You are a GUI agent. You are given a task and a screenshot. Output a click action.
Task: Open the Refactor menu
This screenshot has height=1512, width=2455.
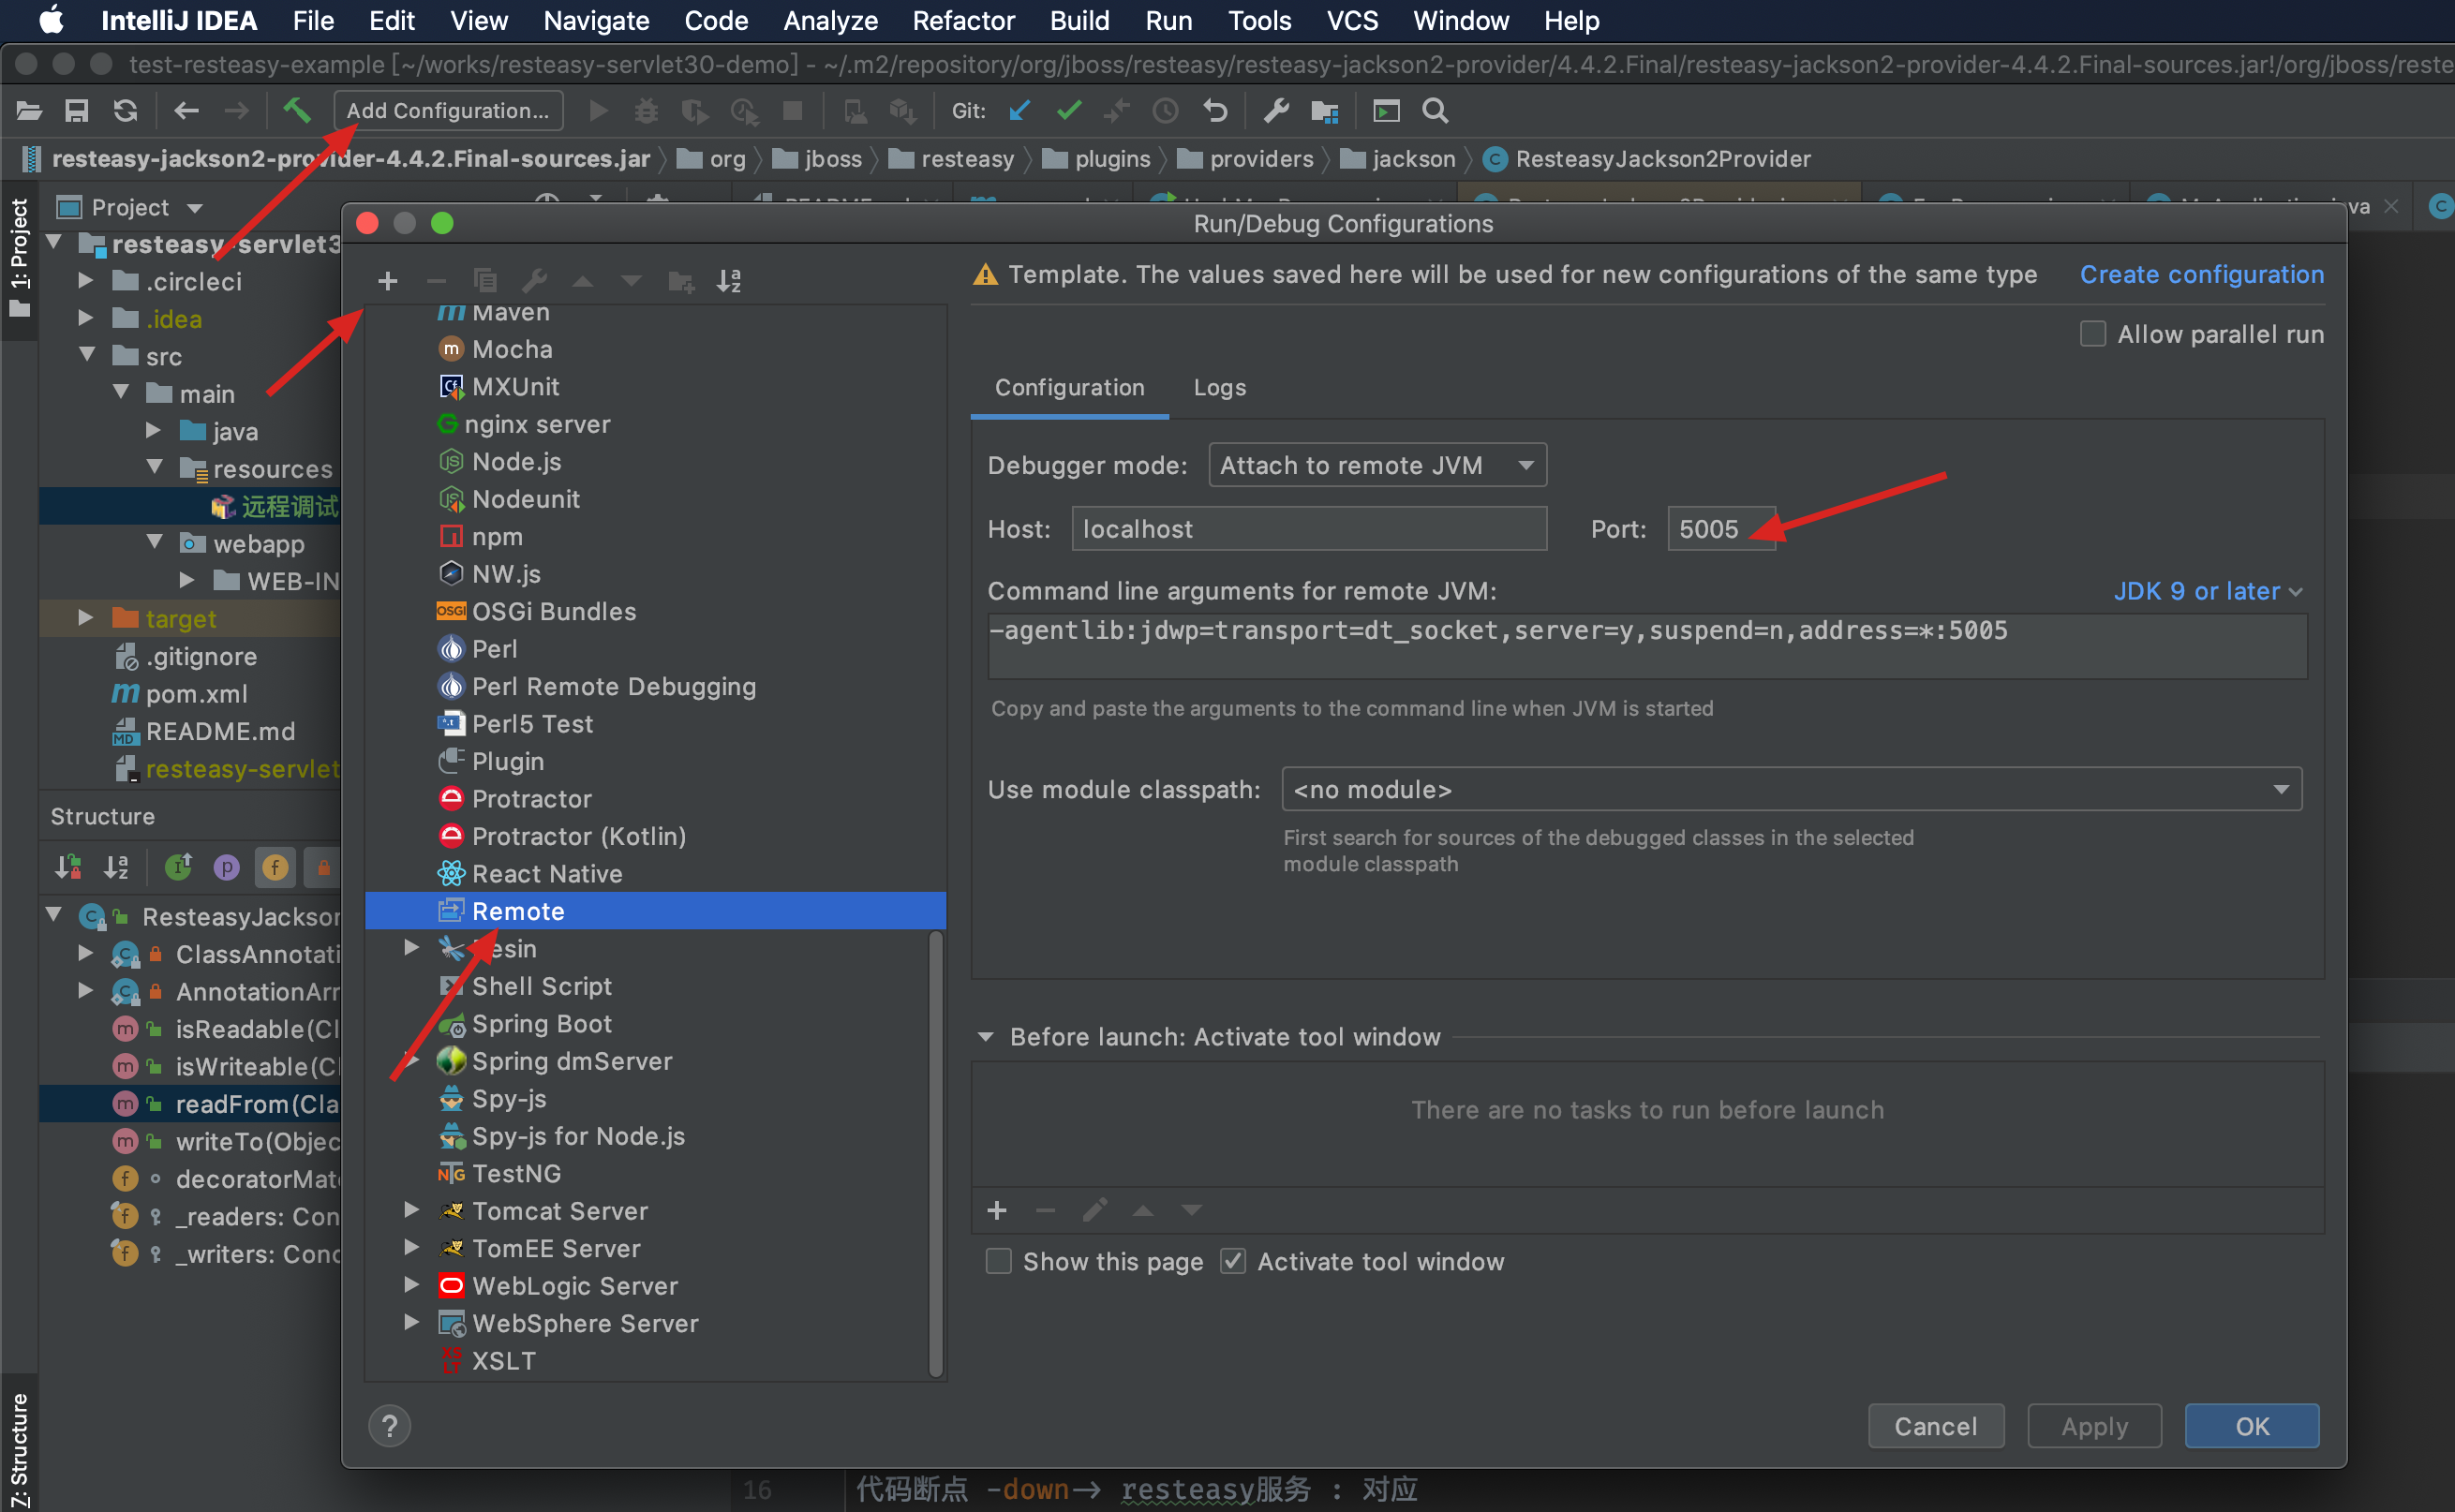[962, 20]
